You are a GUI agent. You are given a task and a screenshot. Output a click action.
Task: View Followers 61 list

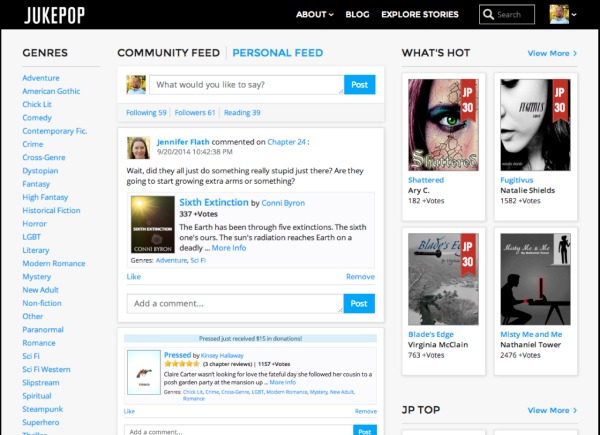195,112
